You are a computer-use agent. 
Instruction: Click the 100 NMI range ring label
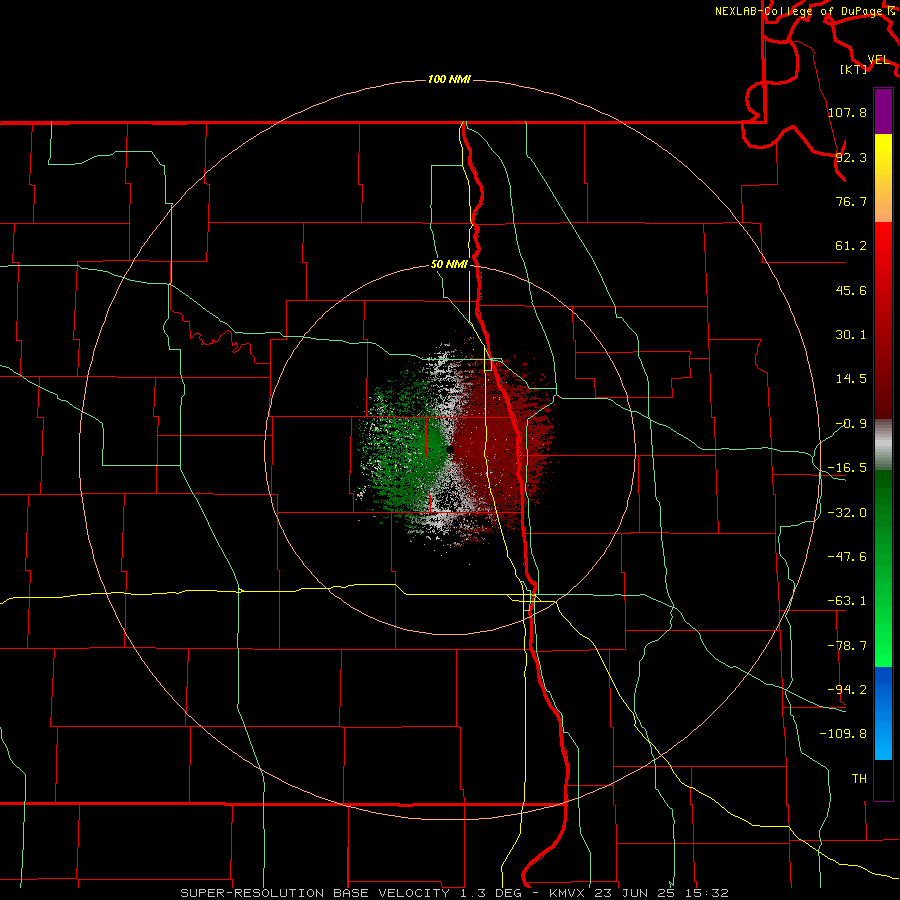click(x=449, y=79)
